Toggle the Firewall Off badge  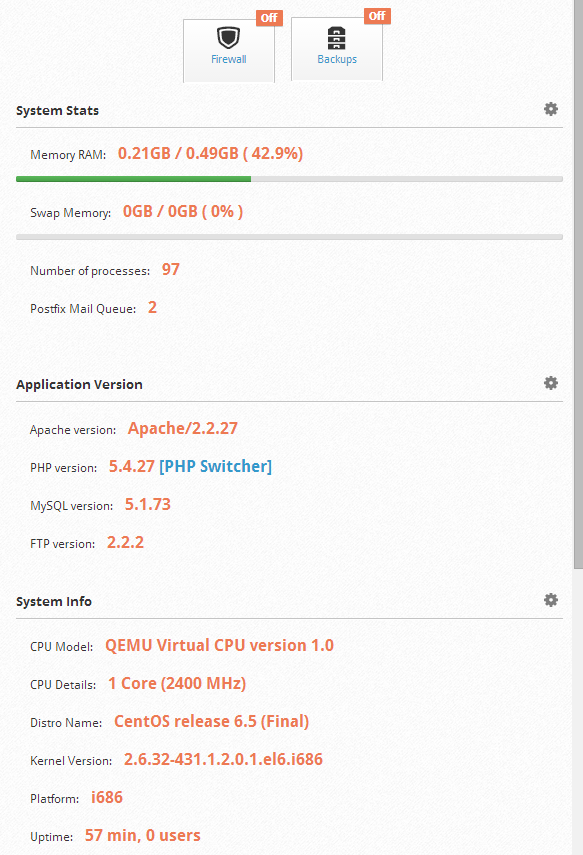point(269,17)
